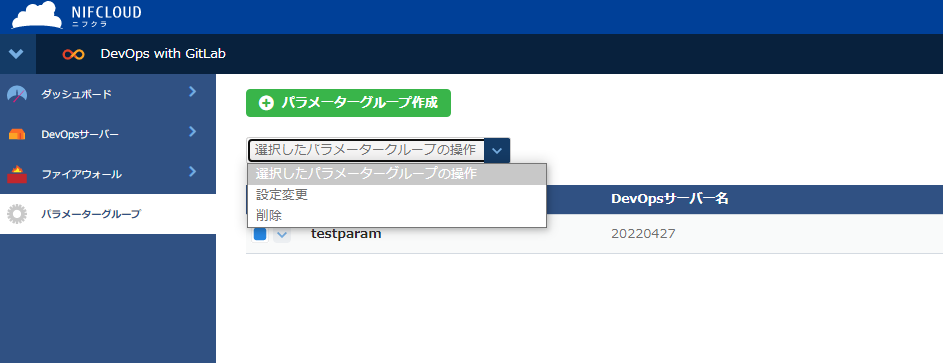Select 設定変更 from the dropdown list

[x=397, y=195]
